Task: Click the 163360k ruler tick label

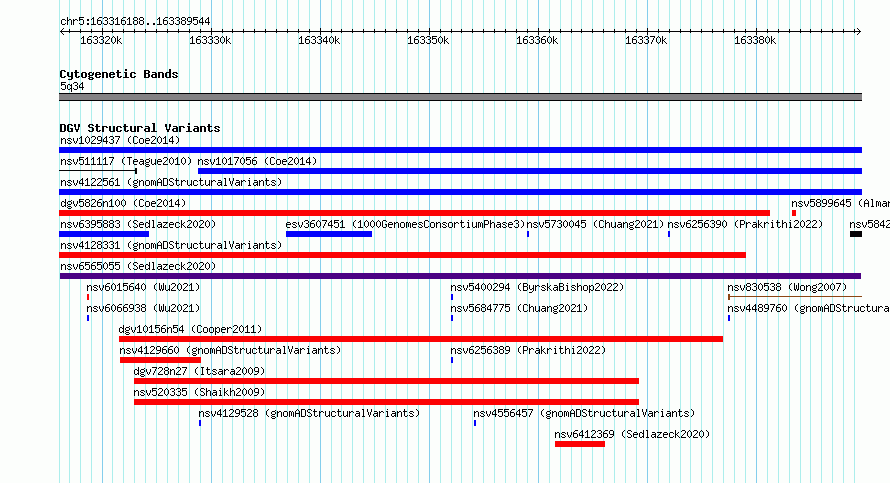Action: [x=537, y=40]
